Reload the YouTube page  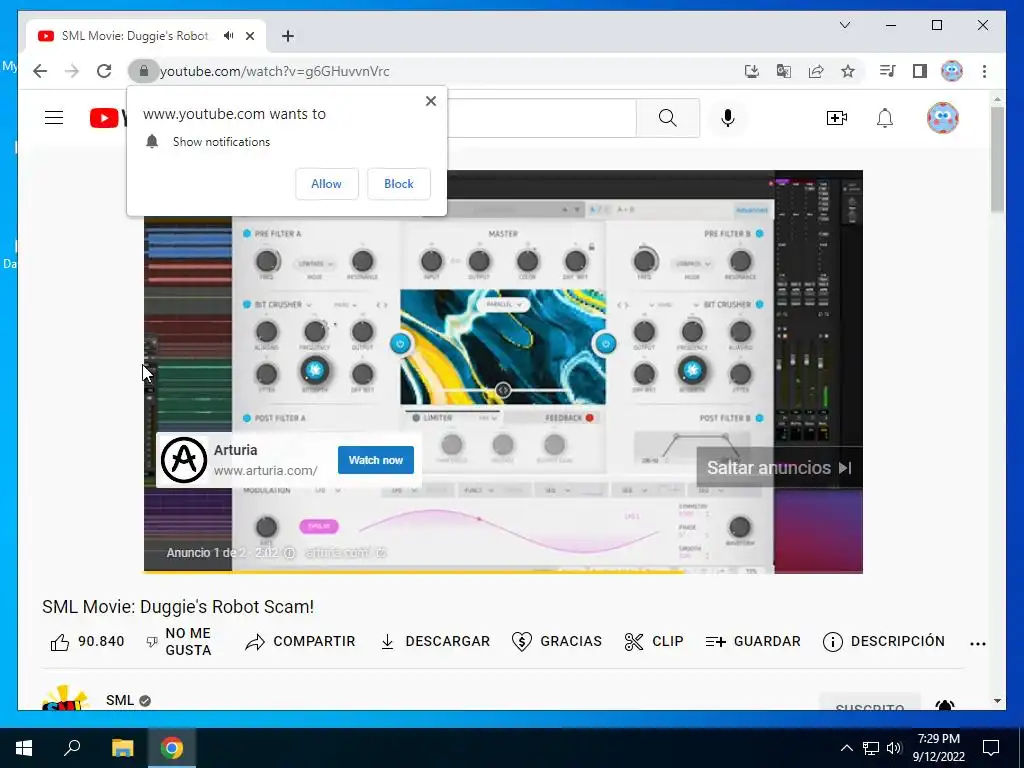[104, 71]
